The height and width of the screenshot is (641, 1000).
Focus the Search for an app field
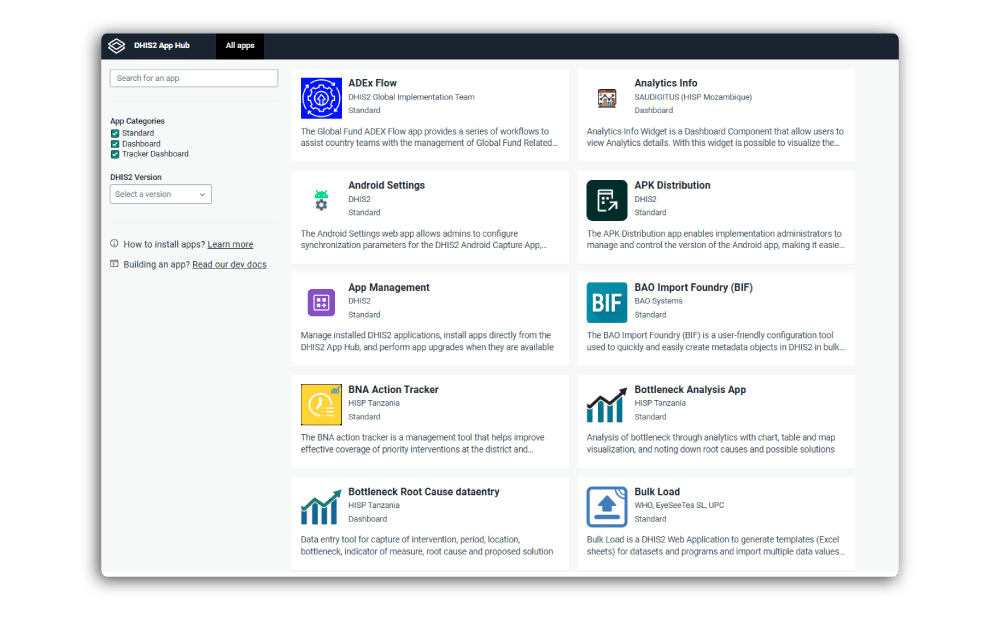point(194,78)
